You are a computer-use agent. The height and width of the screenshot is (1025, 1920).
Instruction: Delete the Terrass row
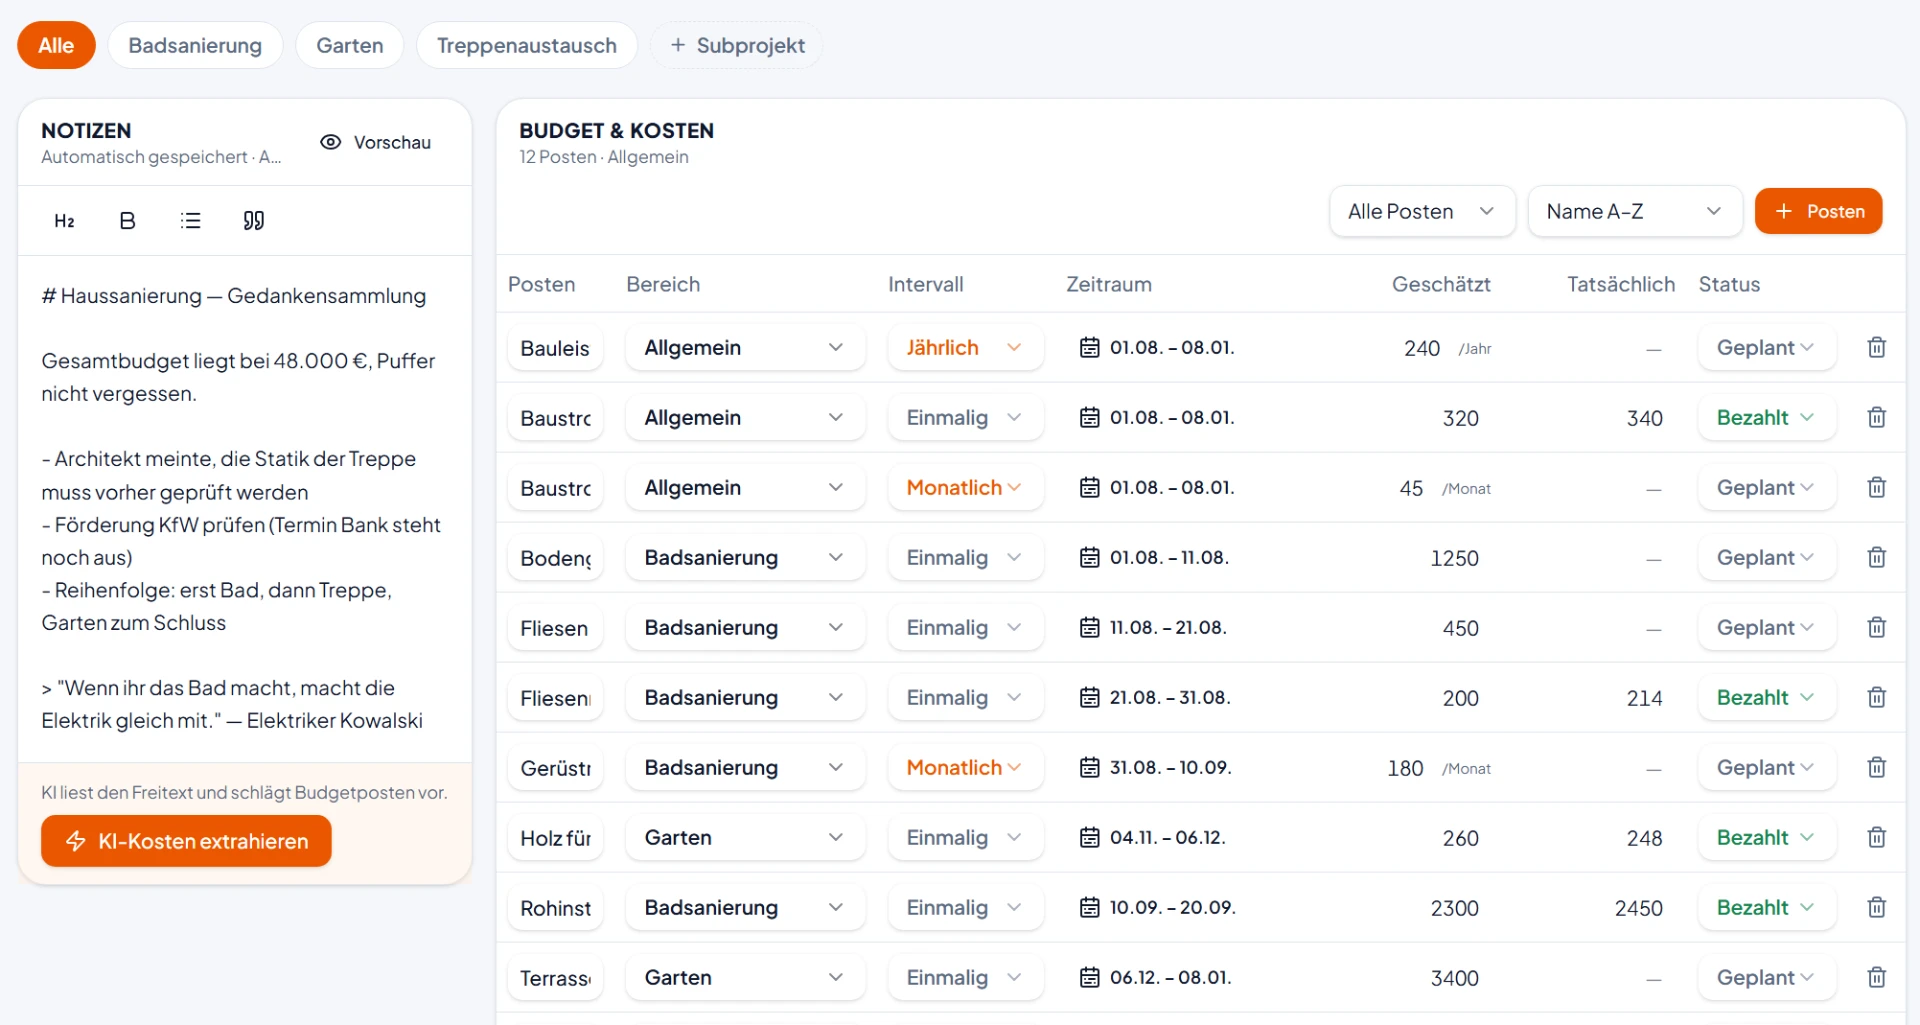[1876, 977]
